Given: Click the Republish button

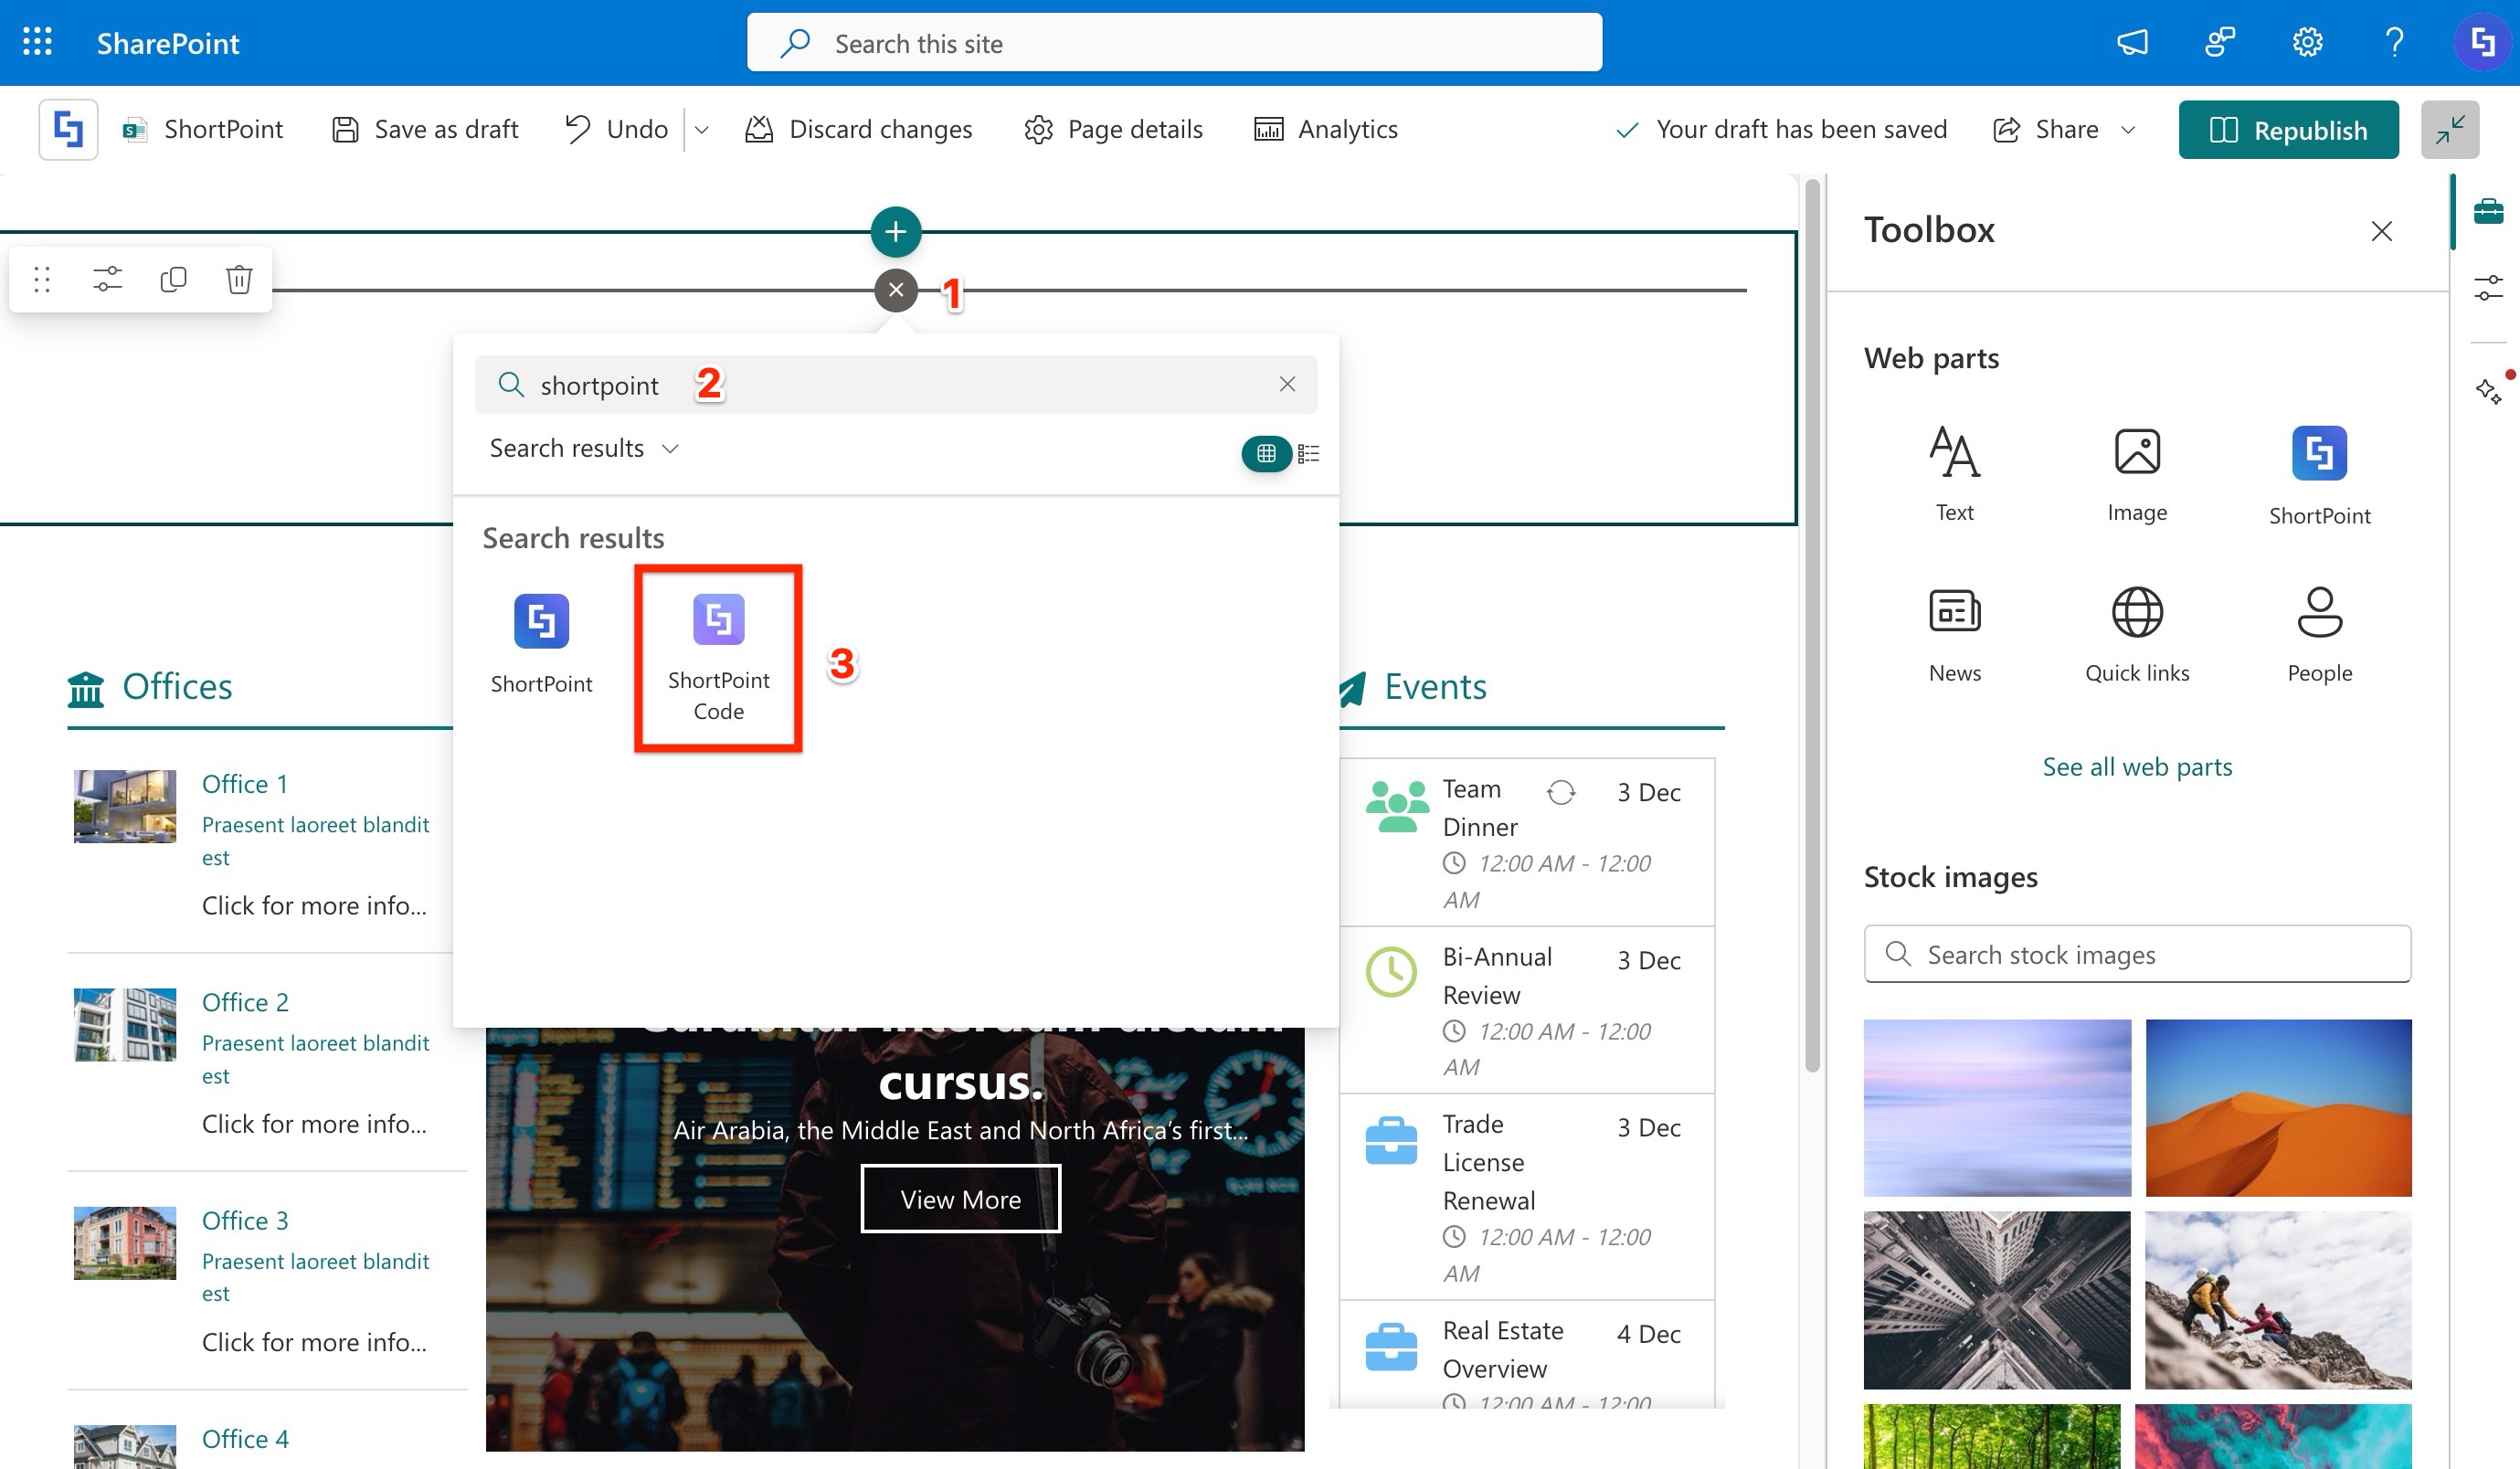Looking at the screenshot, I should click(2288, 130).
